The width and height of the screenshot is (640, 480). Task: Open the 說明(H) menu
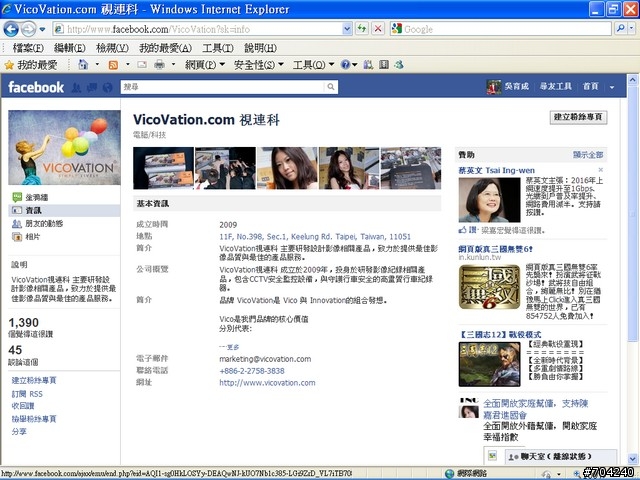coord(260,48)
